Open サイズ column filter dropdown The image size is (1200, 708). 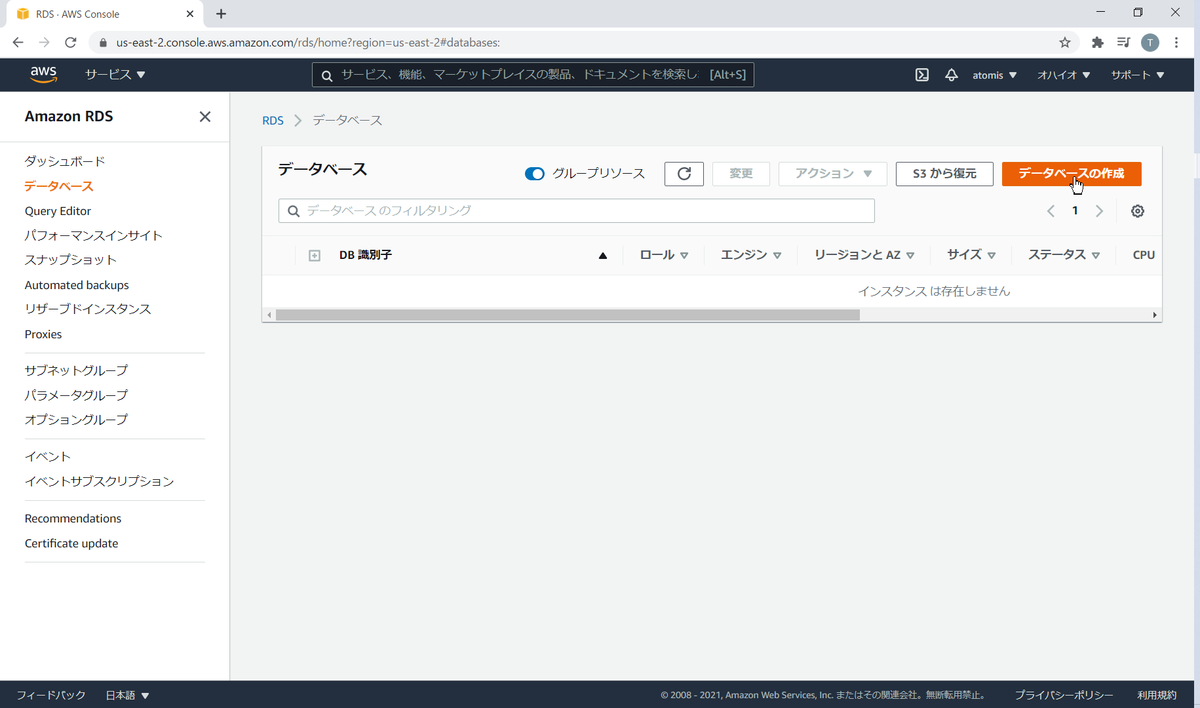point(991,256)
